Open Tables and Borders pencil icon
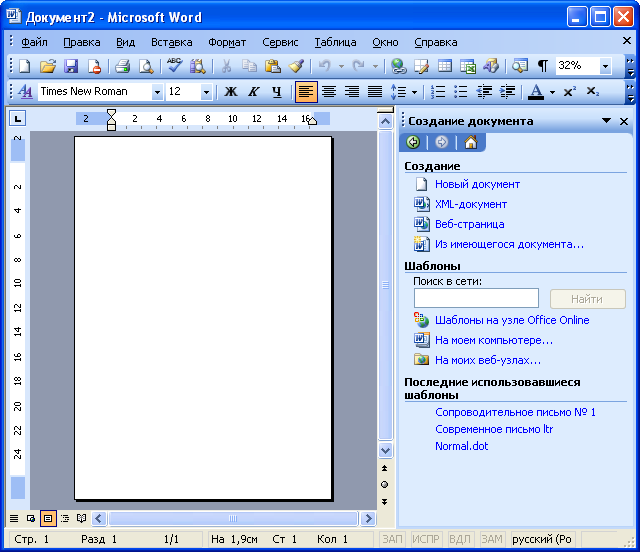 point(421,66)
